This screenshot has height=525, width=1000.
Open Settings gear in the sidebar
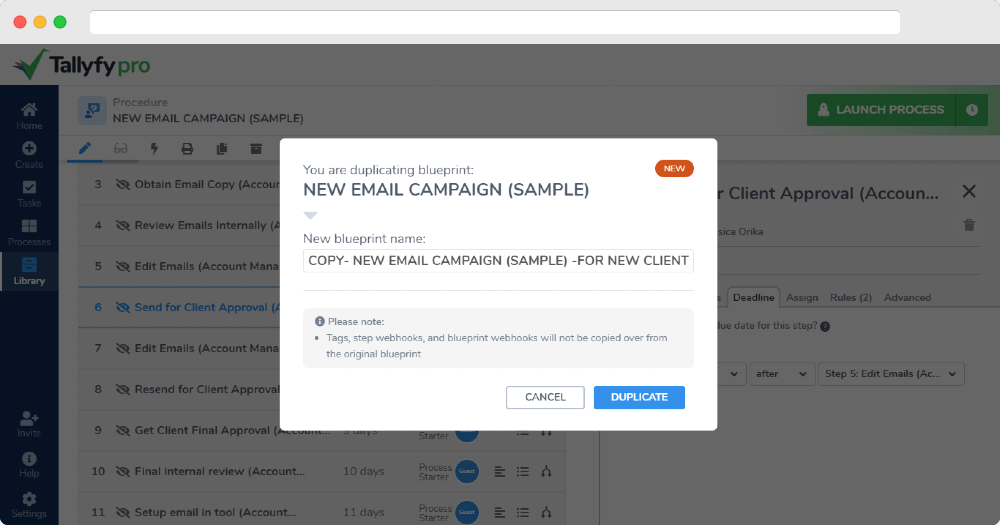(x=29, y=505)
